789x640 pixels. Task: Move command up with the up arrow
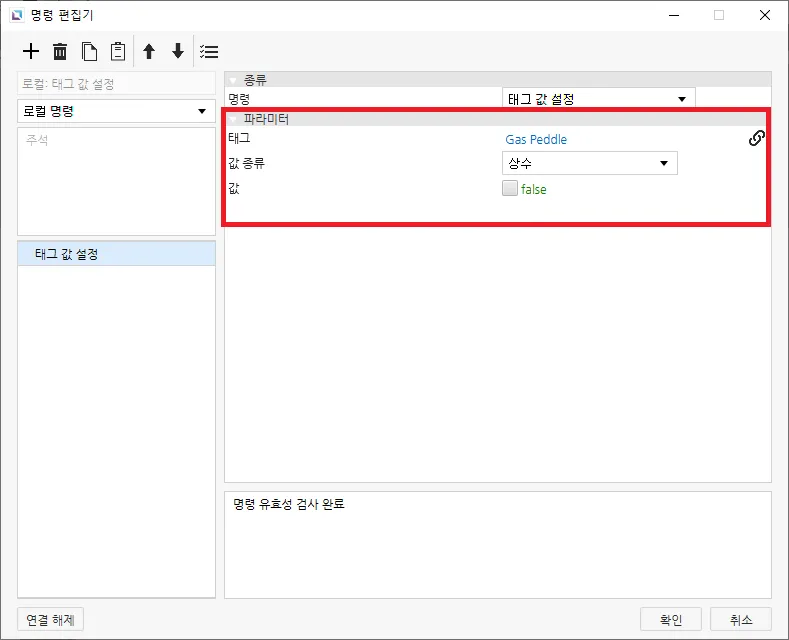pyautogui.click(x=149, y=51)
